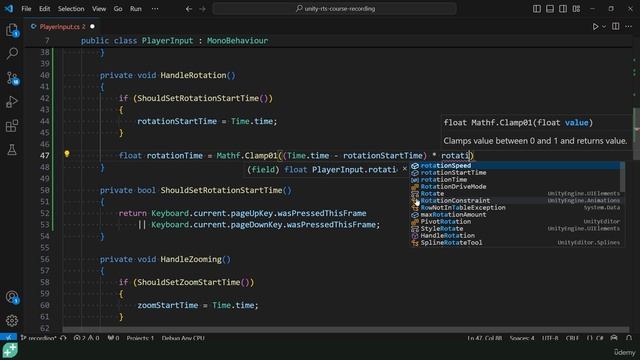The image size is (640, 360).
Task: Open the Edit menu
Action: click(44, 9)
